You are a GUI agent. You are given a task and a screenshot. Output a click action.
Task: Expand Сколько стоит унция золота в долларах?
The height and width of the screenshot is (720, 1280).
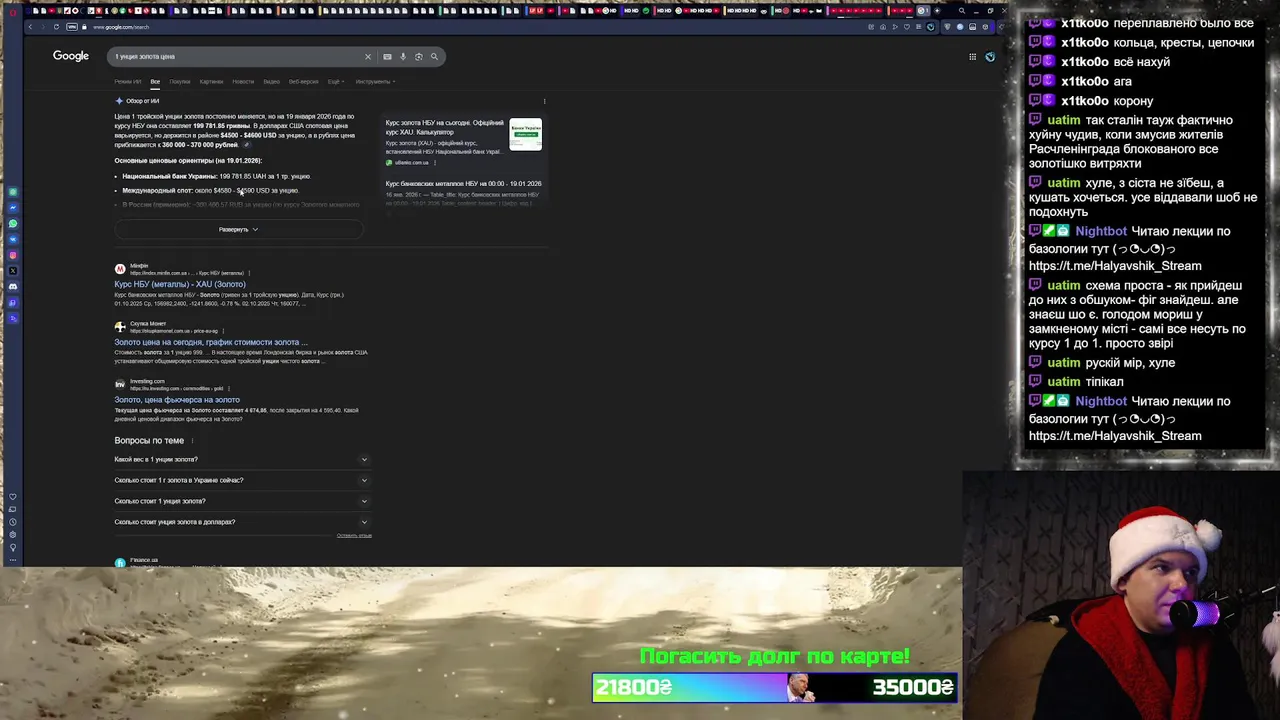pyautogui.click(x=241, y=522)
